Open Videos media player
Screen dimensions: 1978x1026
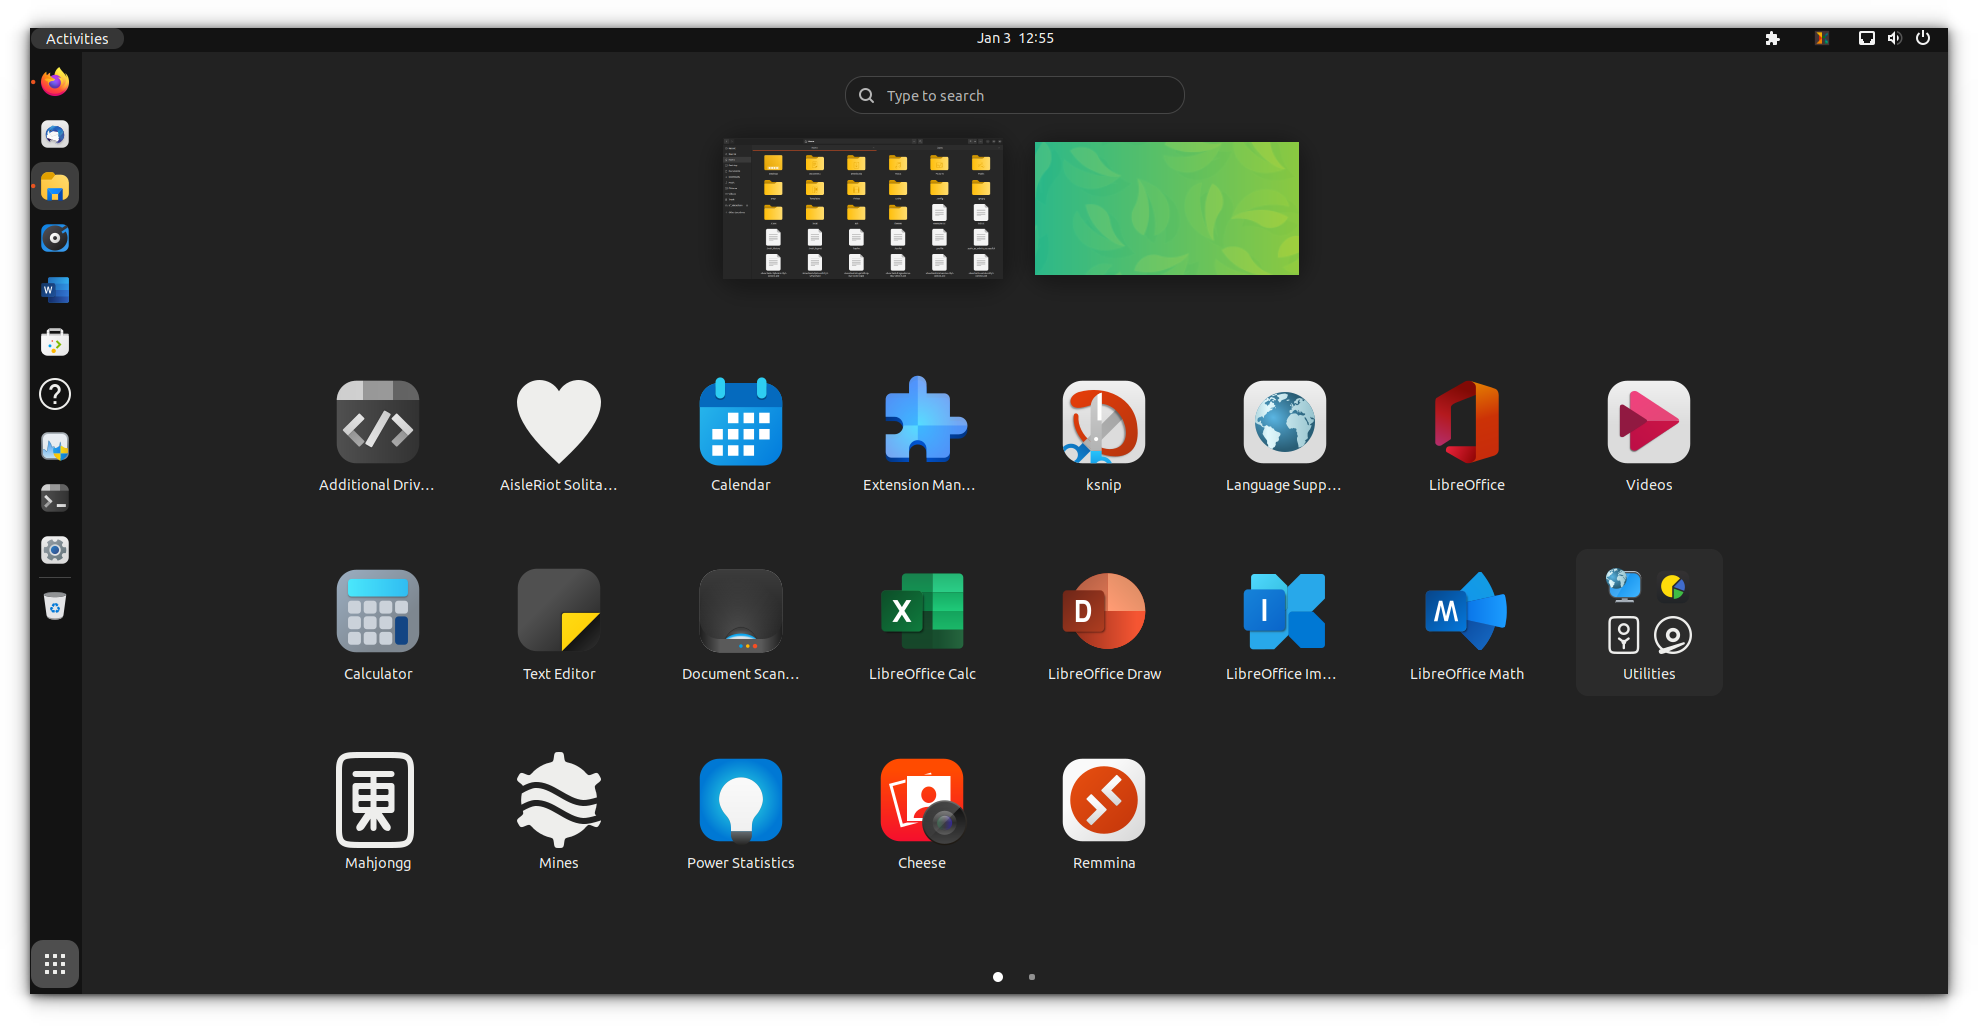pyautogui.click(x=1648, y=422)
